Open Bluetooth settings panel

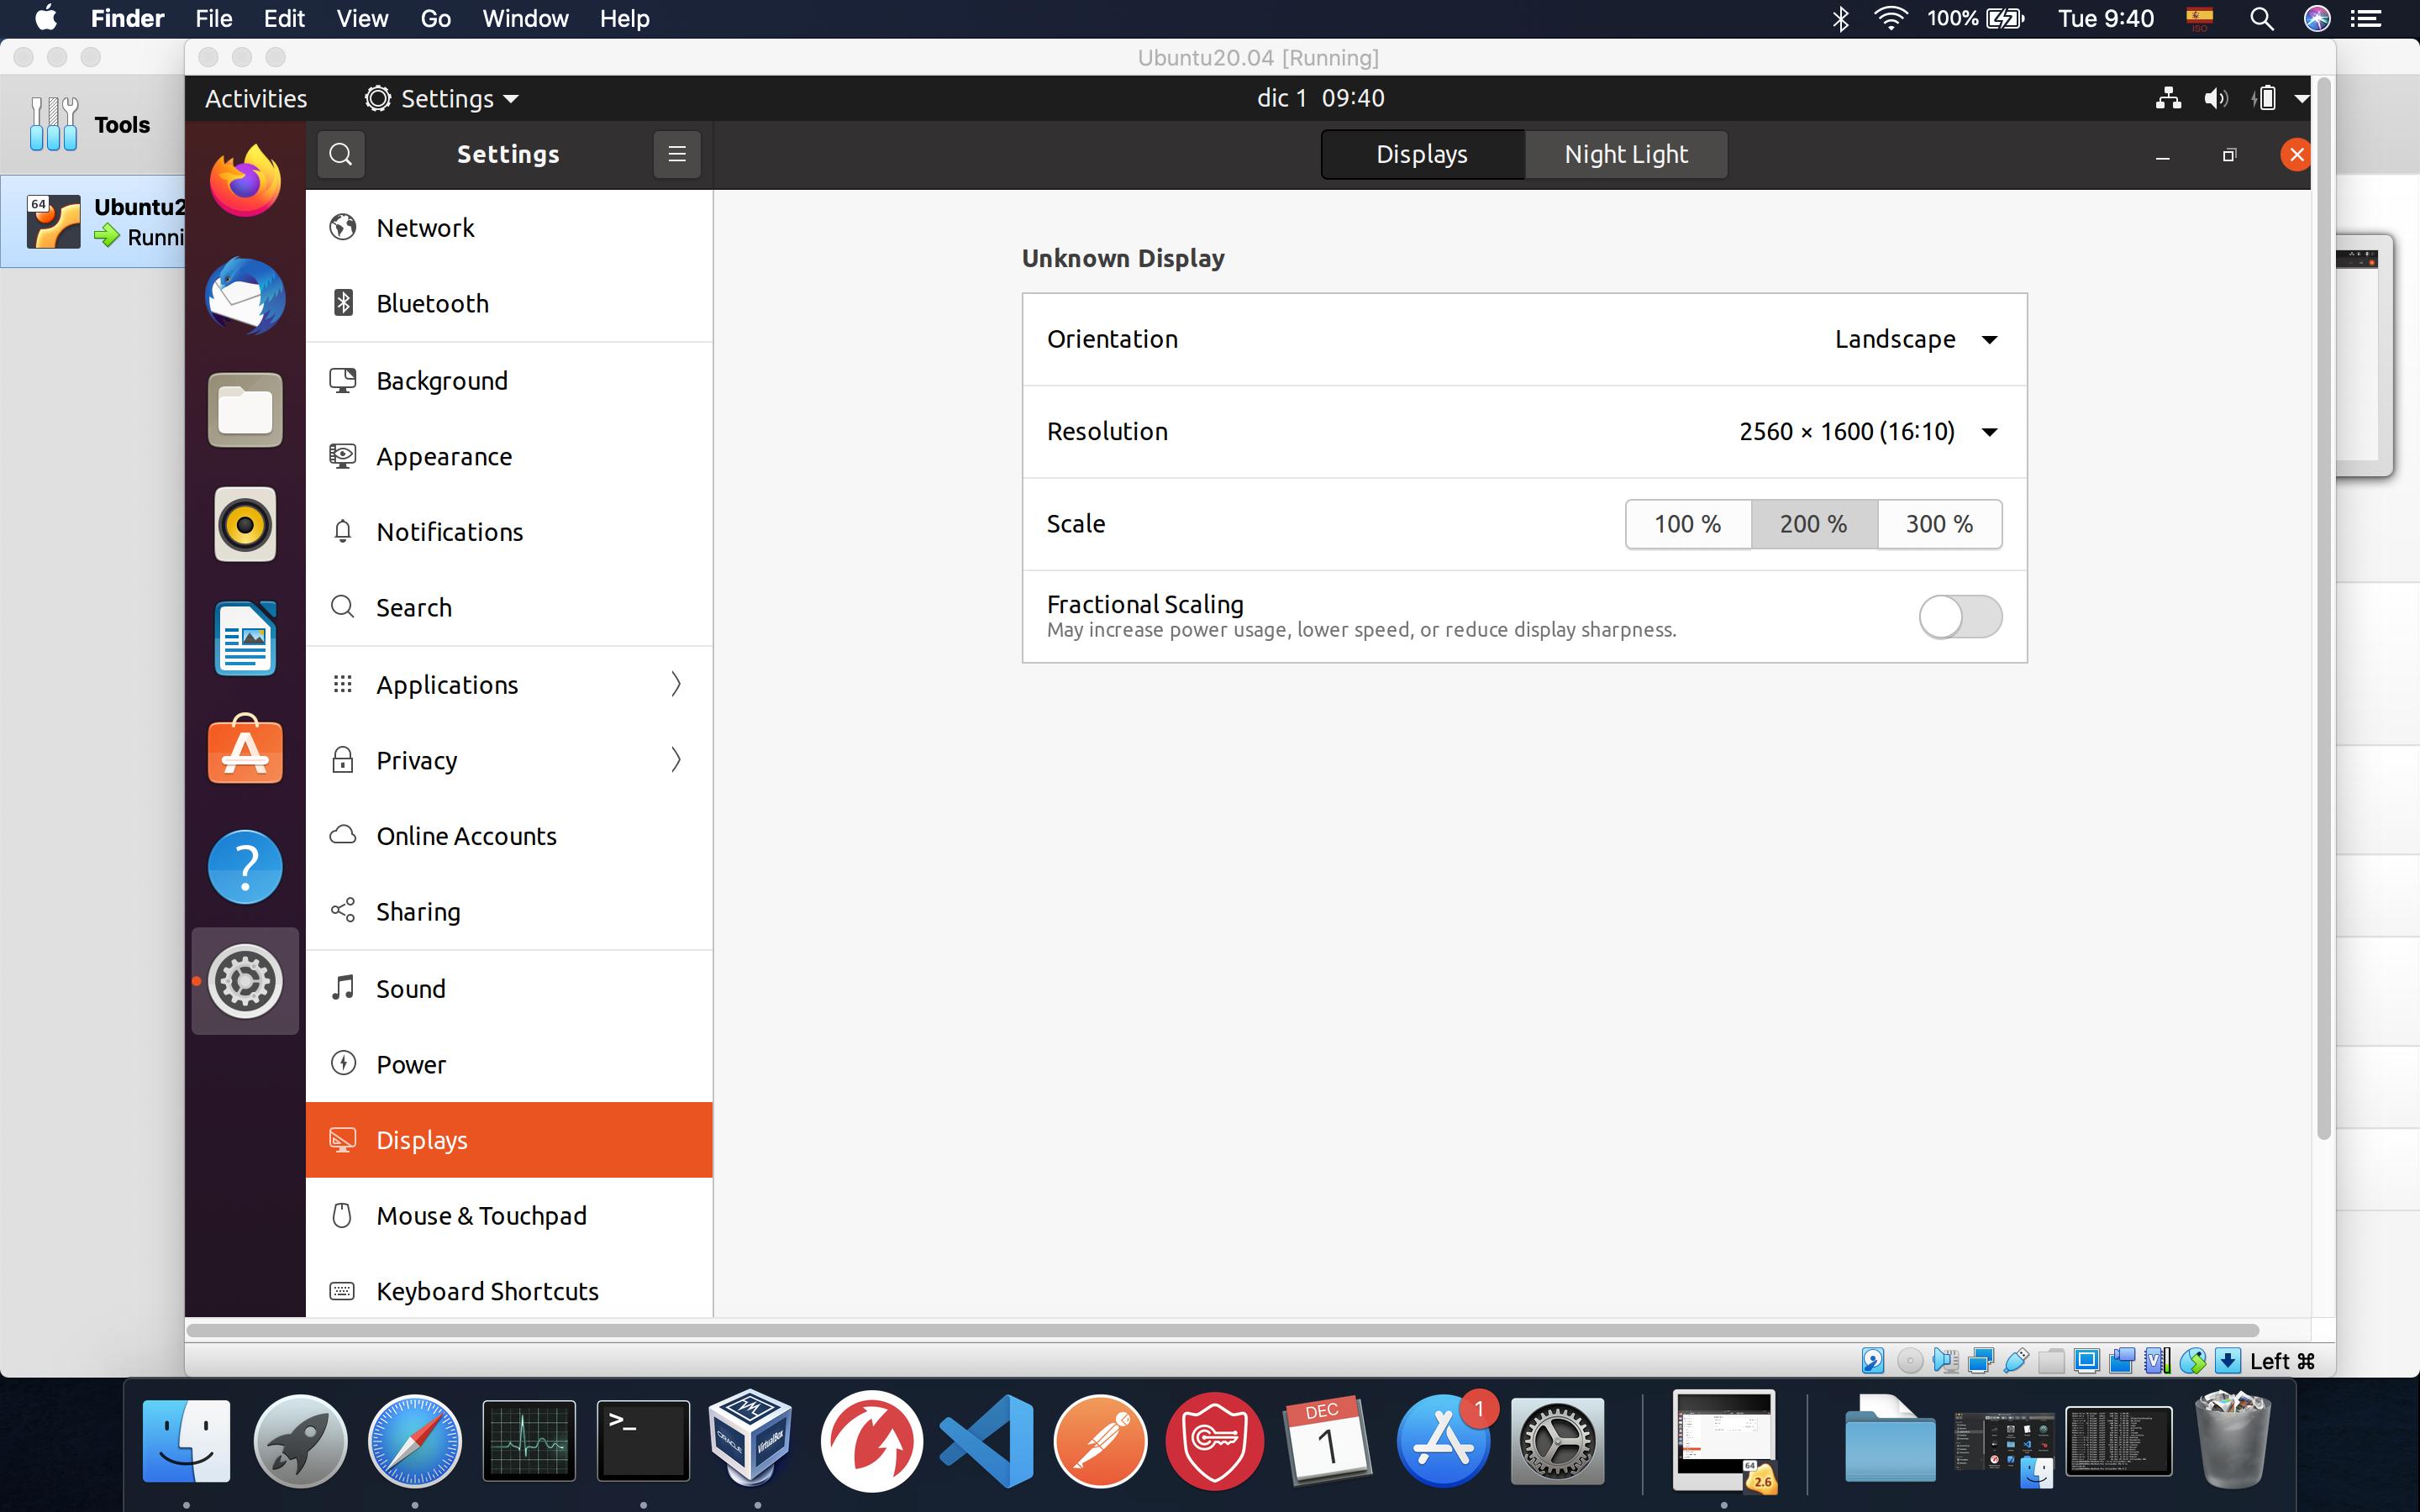click(x=509, y=303)
